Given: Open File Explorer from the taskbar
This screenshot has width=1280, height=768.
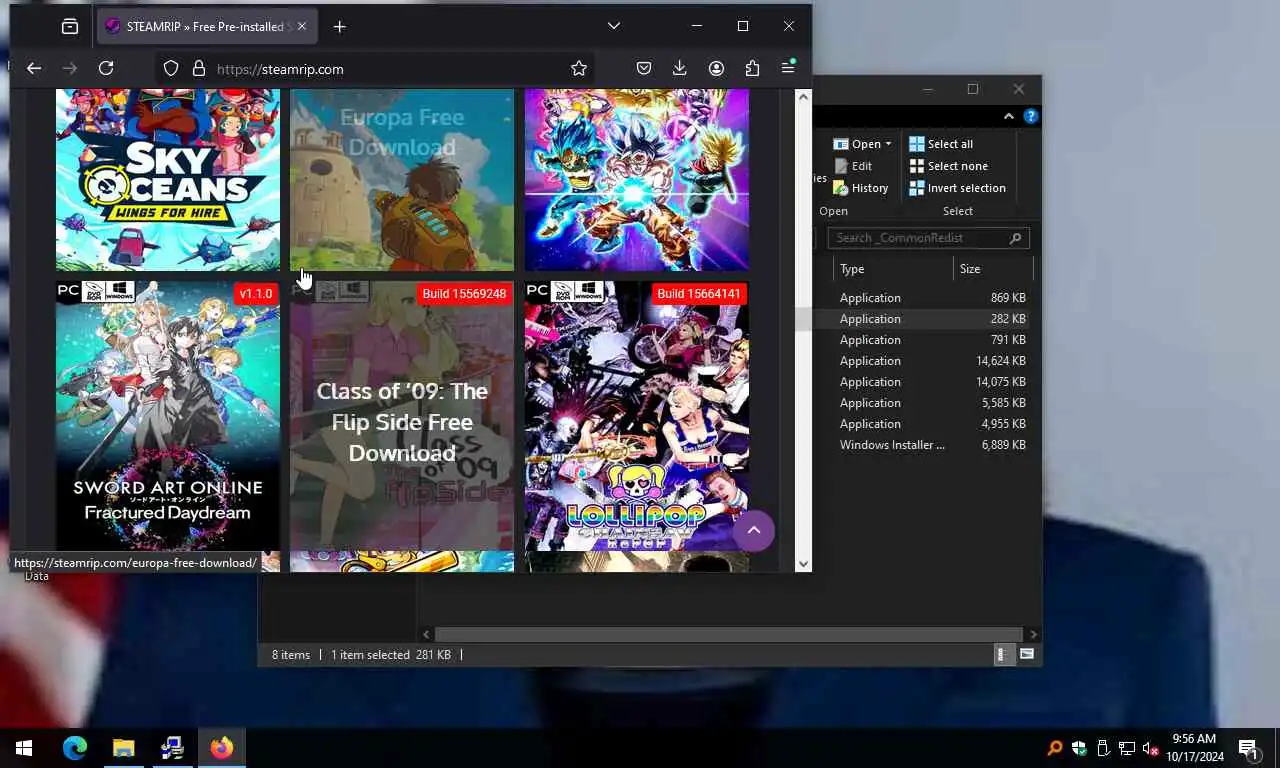Looking at the screenshot, I should pyautogui.click(x=123, y=748).
